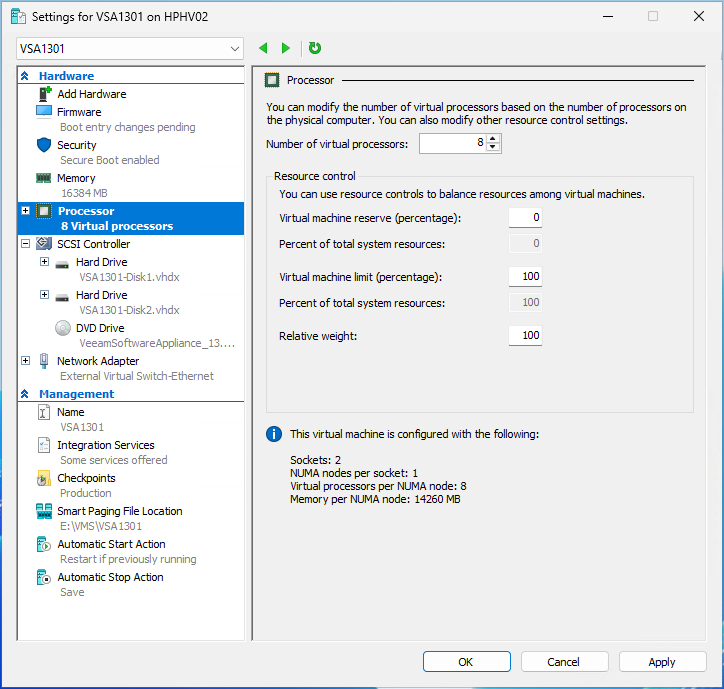Click the Relative weight input field

(525, 336)
